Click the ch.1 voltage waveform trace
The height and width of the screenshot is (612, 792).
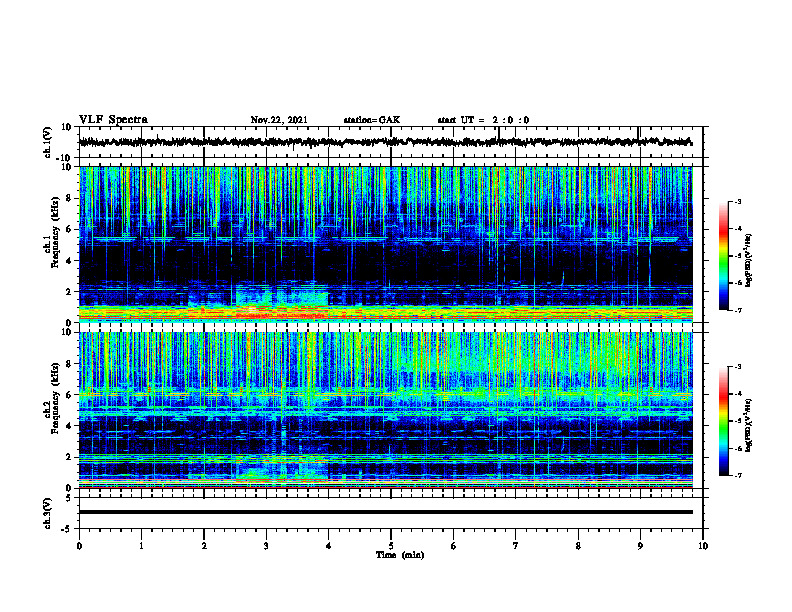385,142
